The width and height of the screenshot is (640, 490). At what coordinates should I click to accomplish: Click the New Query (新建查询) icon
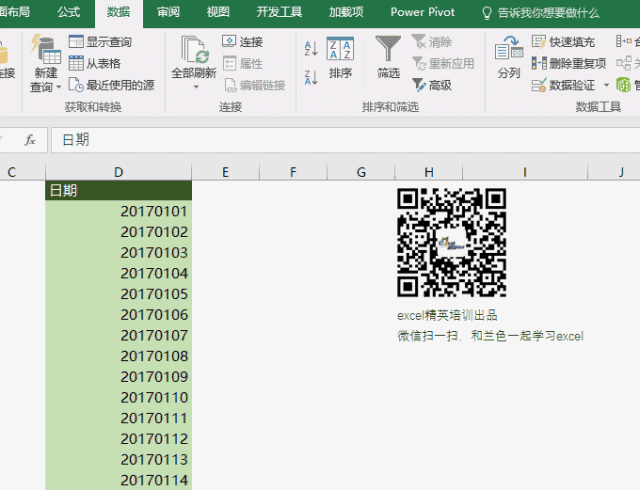(46, 50)
